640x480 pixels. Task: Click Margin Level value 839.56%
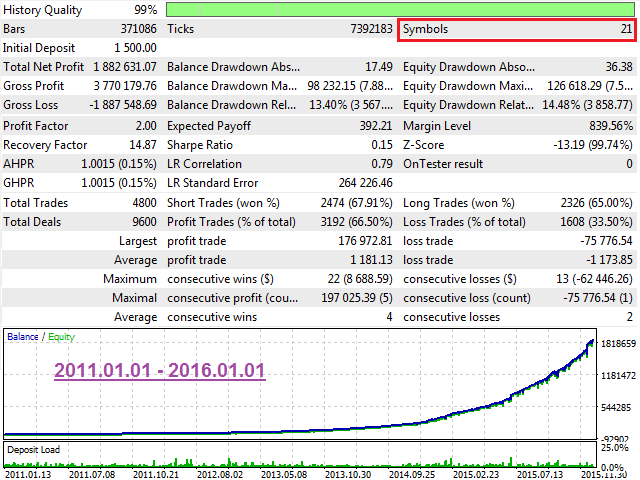[611, 126]
